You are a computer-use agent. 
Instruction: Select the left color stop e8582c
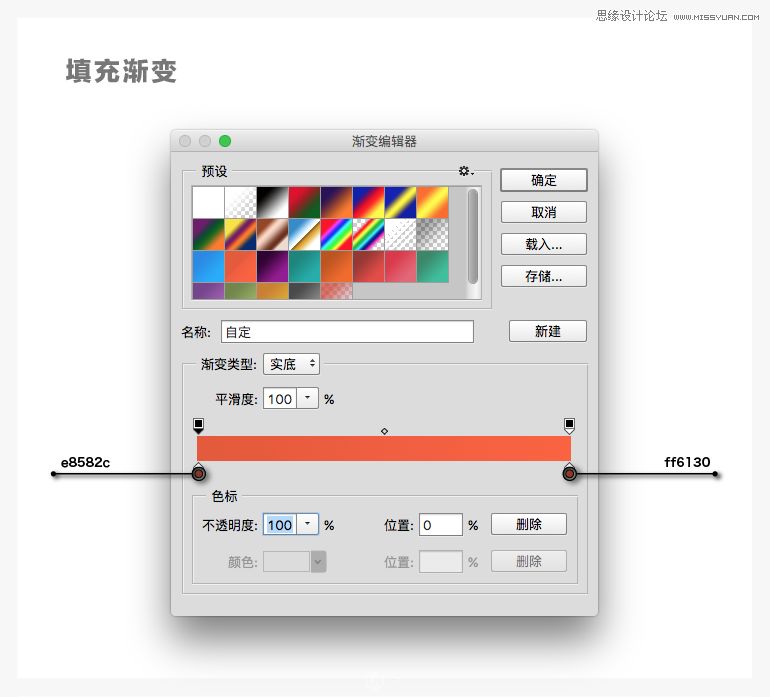(198, 472)
